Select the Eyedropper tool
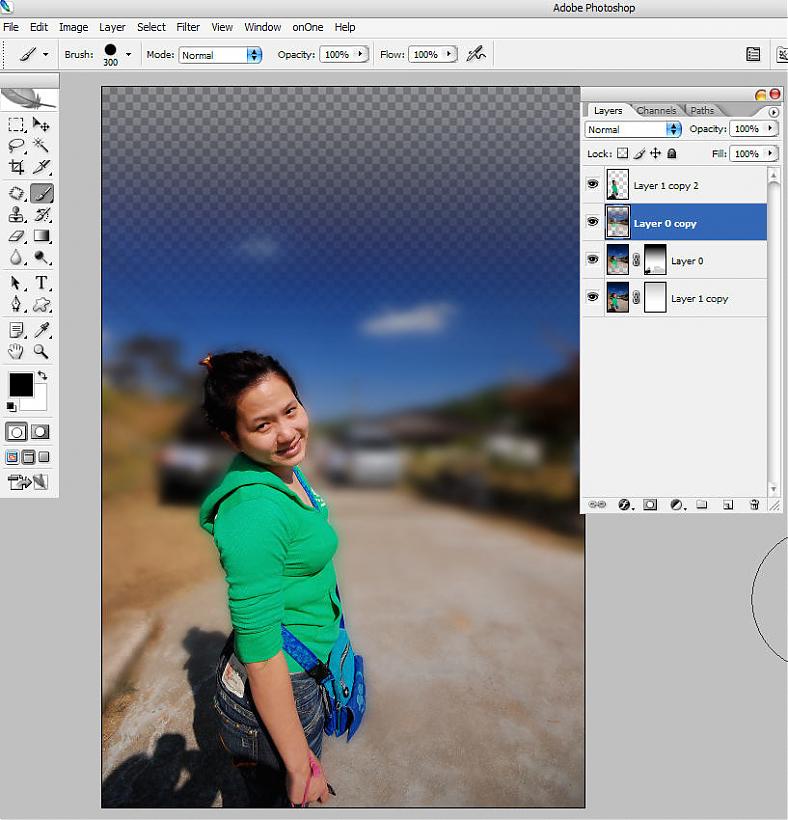Viewport: 788px width, 820px height. pyautogui.click(x=41, y=330)
